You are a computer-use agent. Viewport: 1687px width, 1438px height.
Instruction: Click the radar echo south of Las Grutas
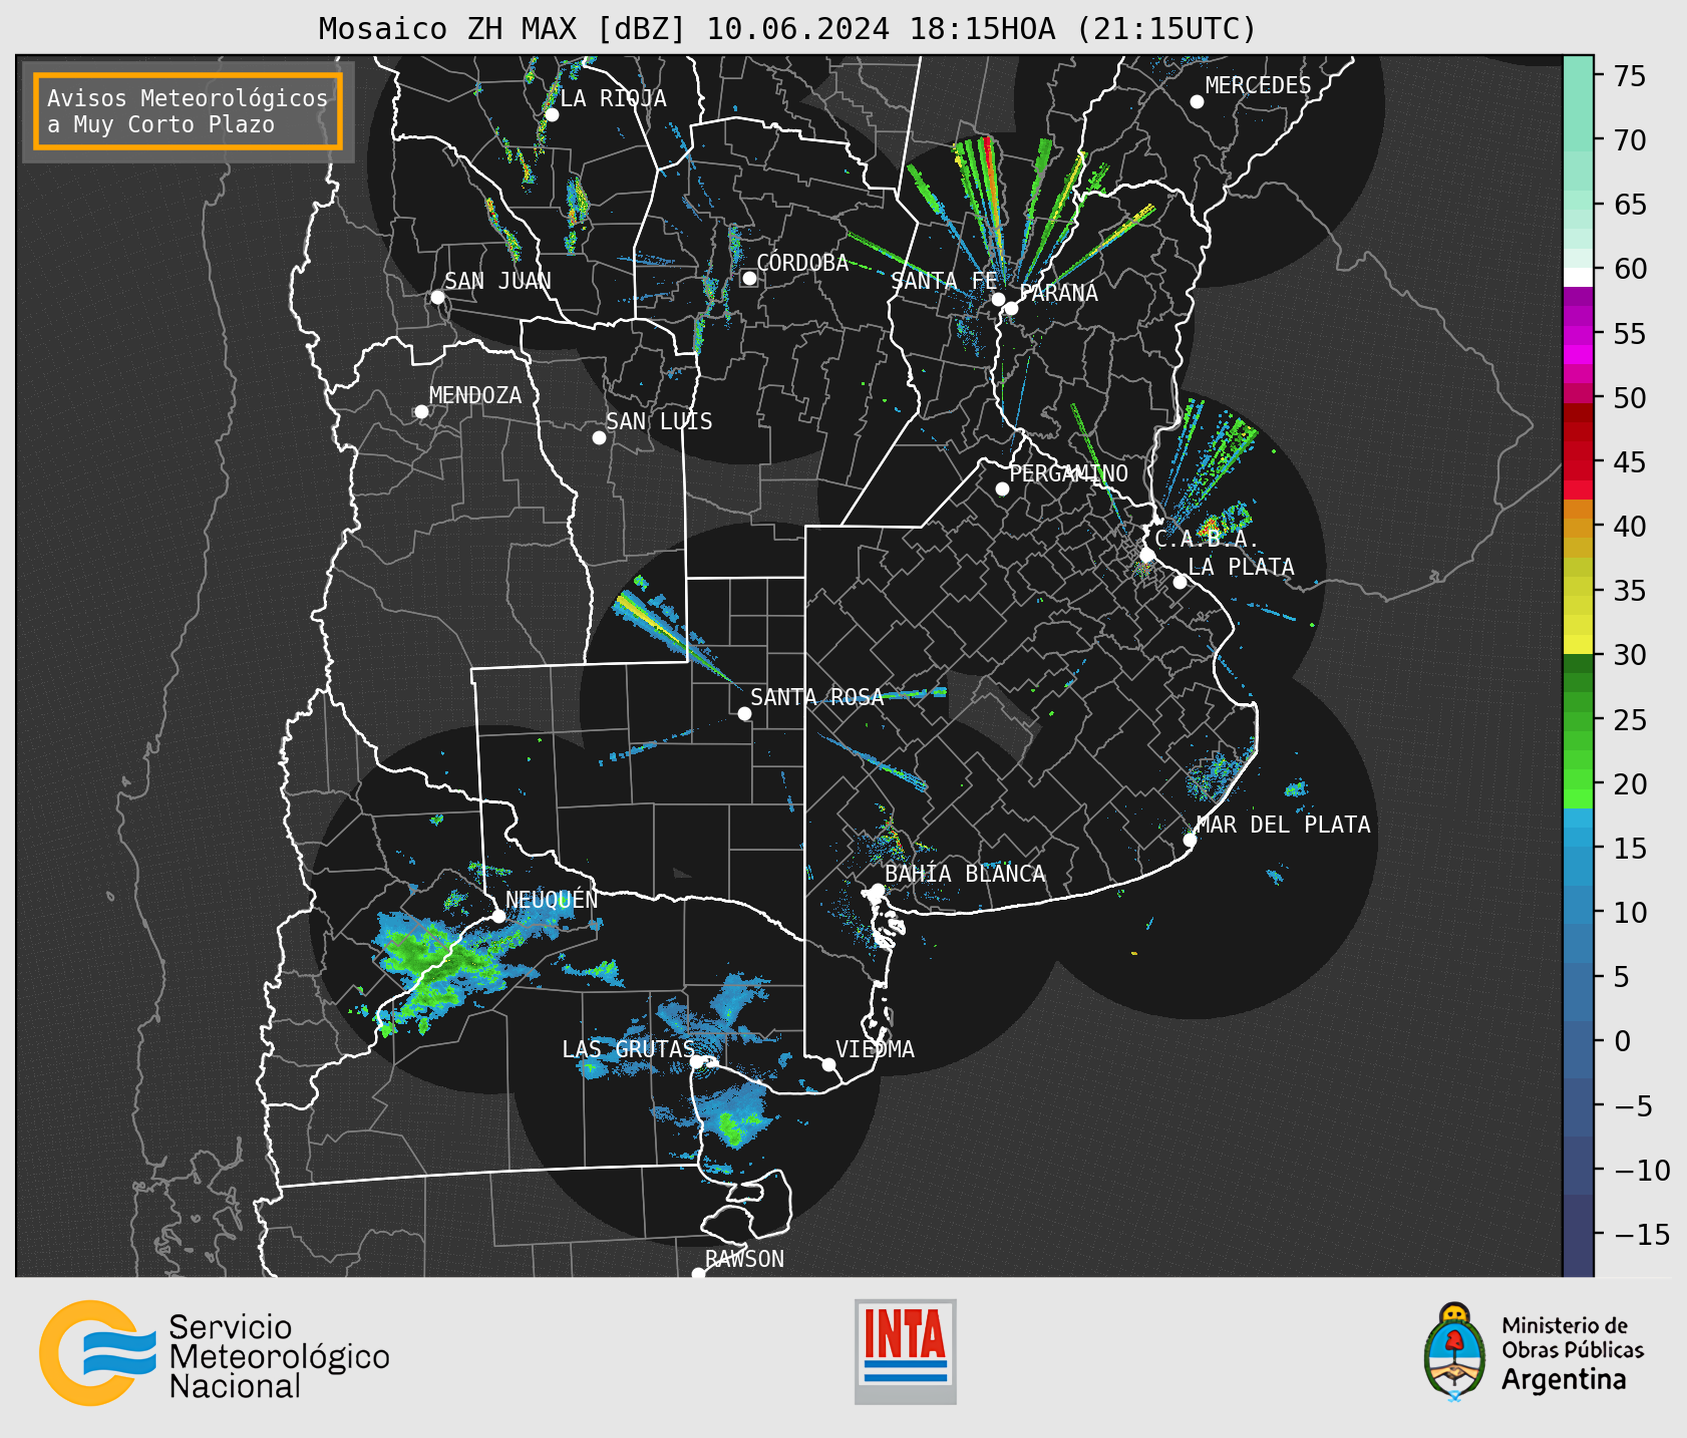pos(733,1115)
